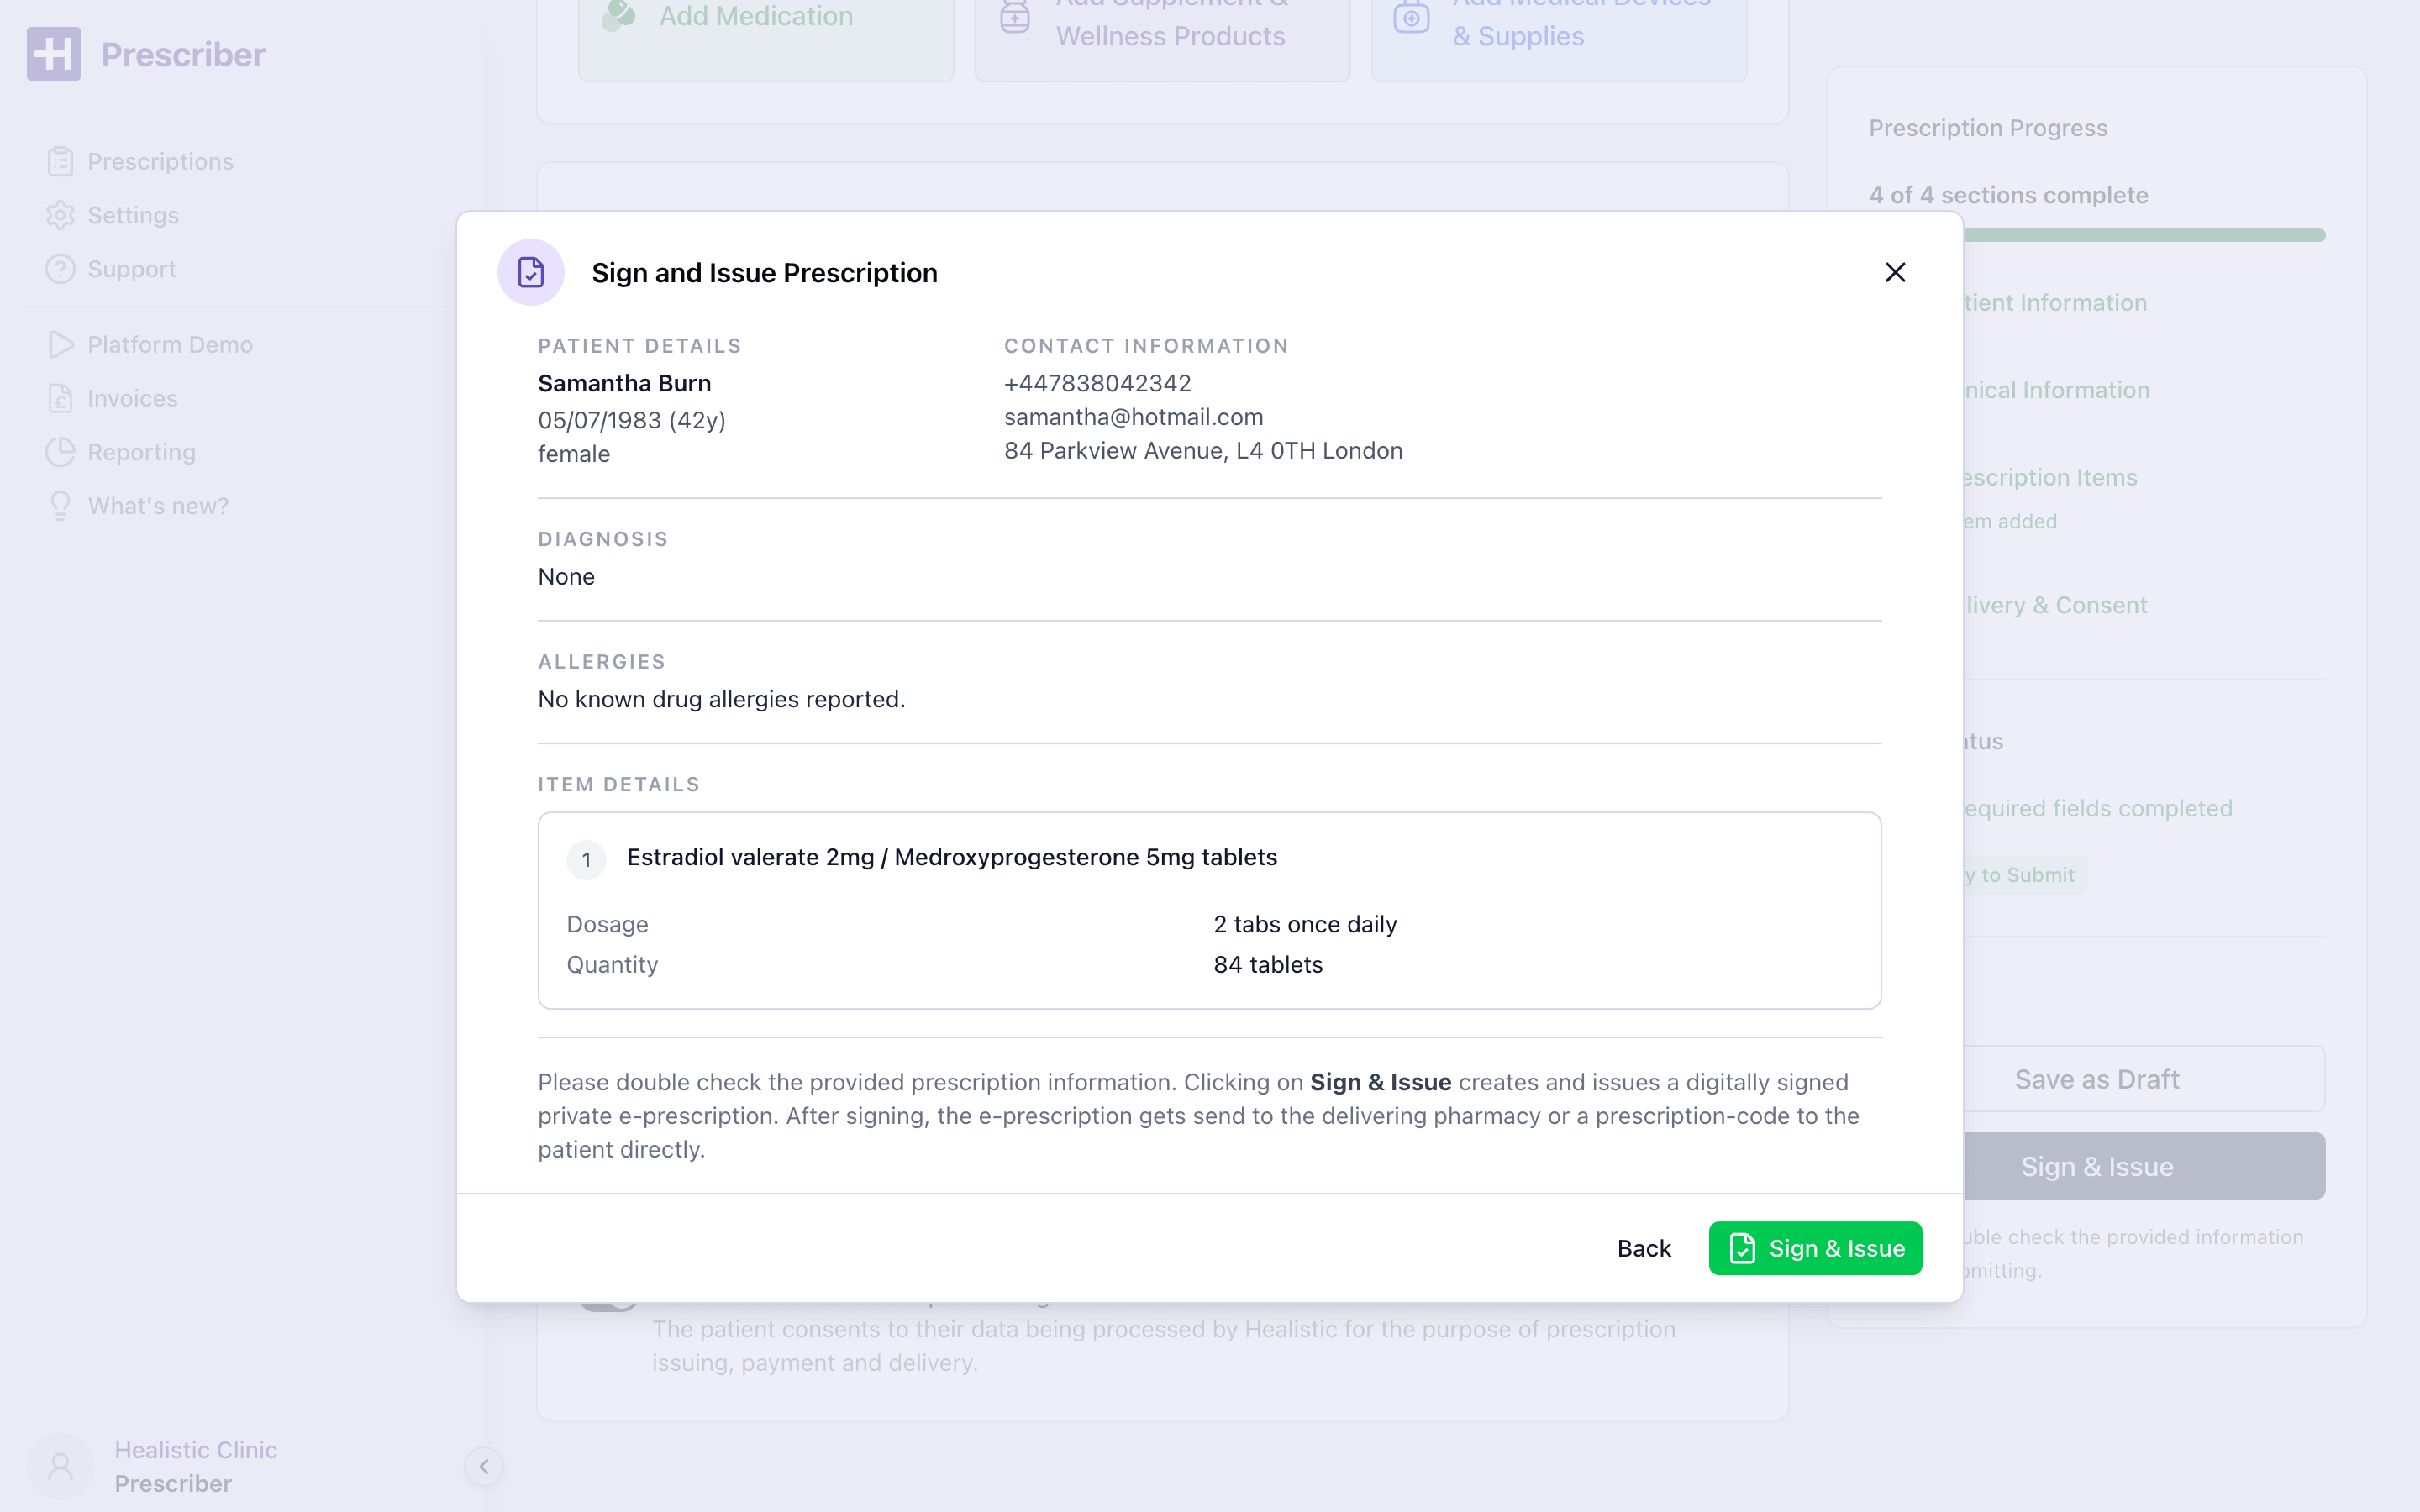The width and height of the screenshot is (2420, 1512).
Task: Open Prescriptions clipboard icon in sidebar
Action: pos(60,161)
